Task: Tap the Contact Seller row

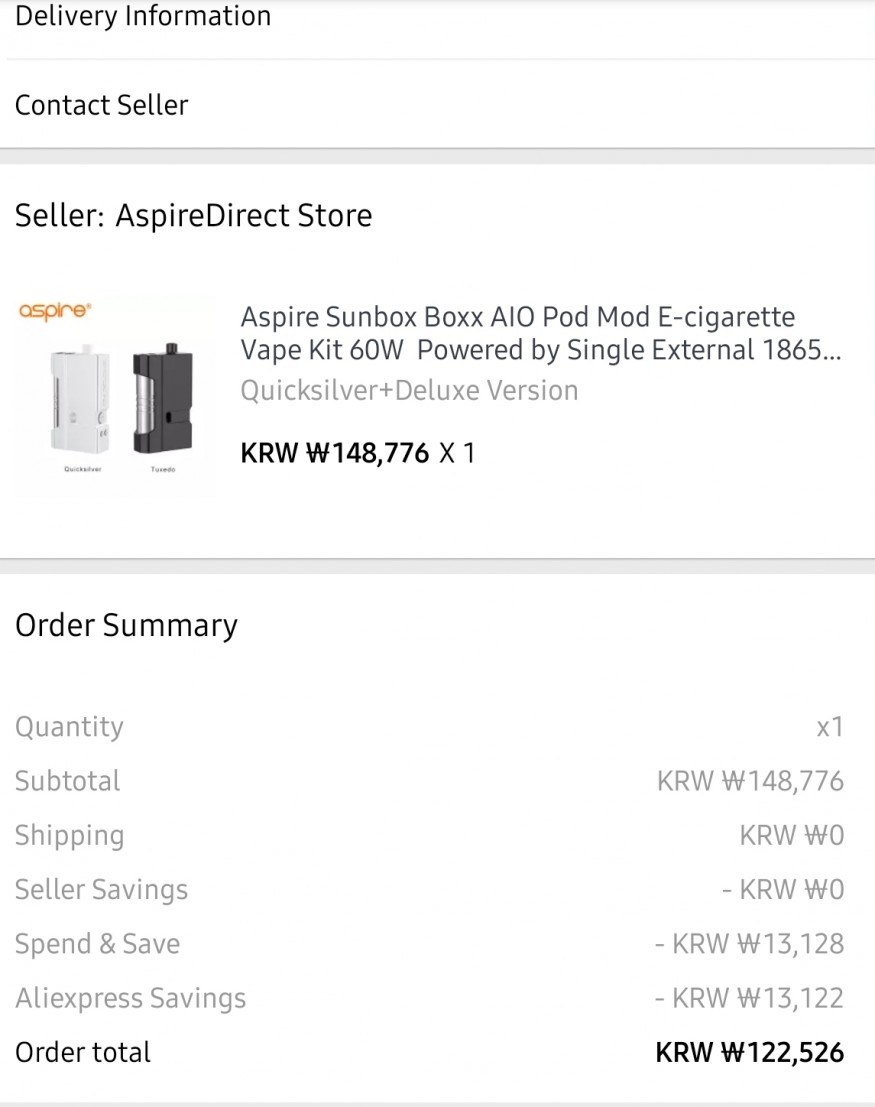Action: [x=102, y=105]
